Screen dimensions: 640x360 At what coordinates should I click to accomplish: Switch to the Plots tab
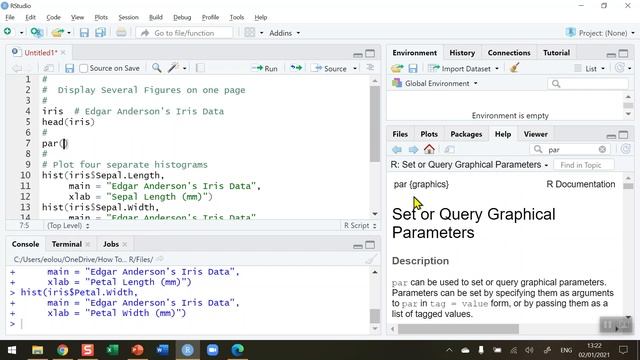(x=429, y=134)
